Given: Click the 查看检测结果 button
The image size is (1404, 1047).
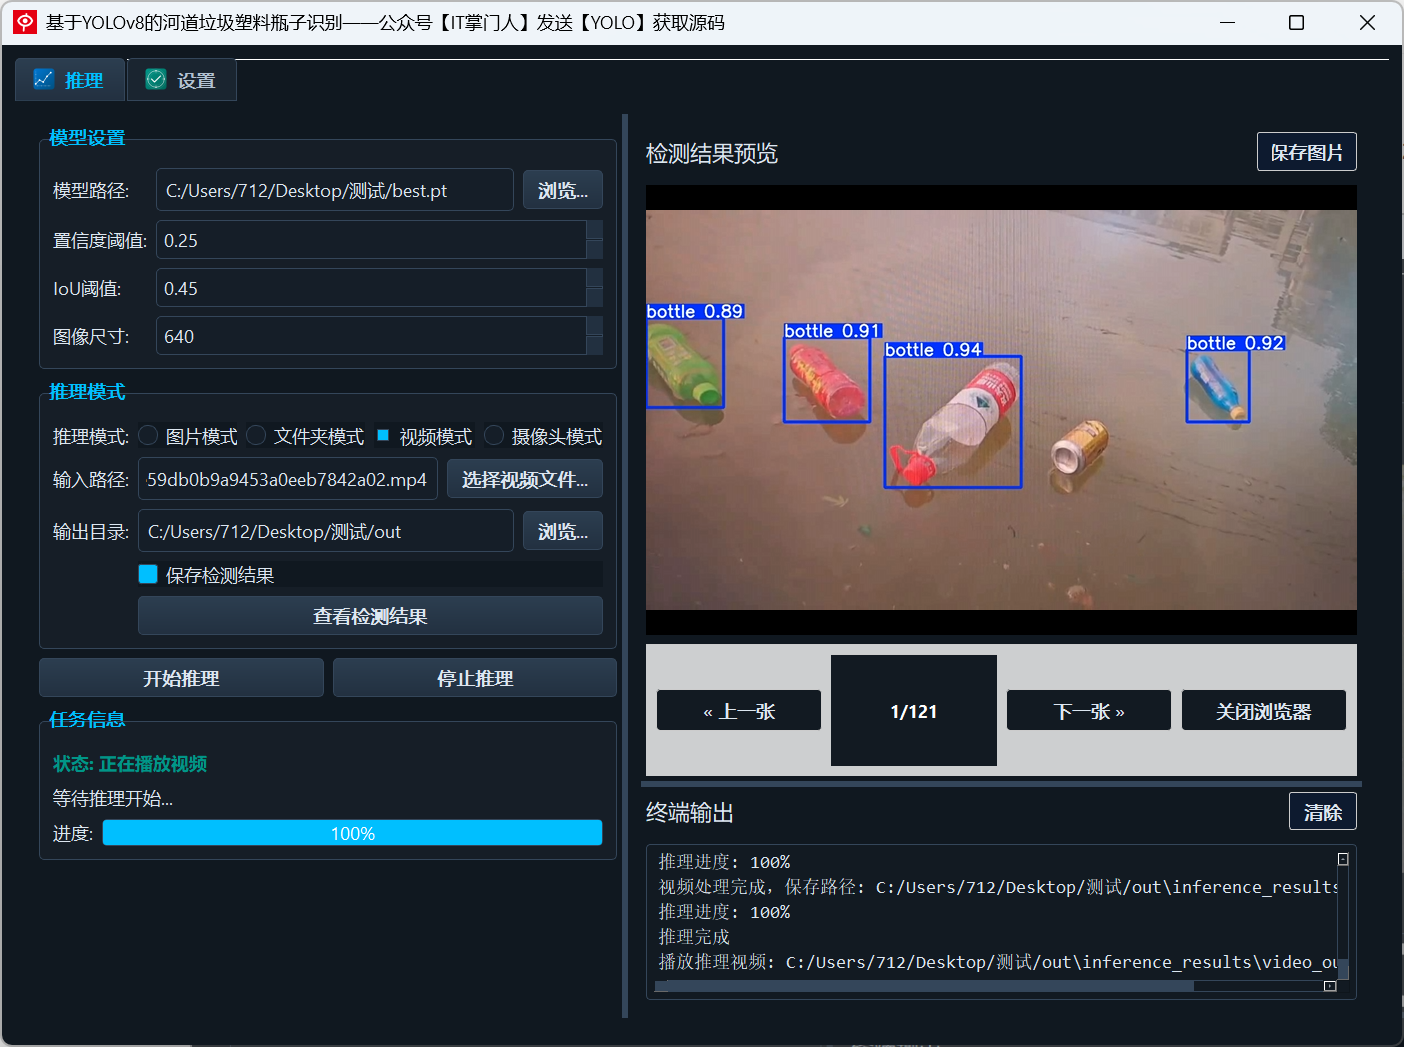Looking at the screenshot, I should coord(370,616).
